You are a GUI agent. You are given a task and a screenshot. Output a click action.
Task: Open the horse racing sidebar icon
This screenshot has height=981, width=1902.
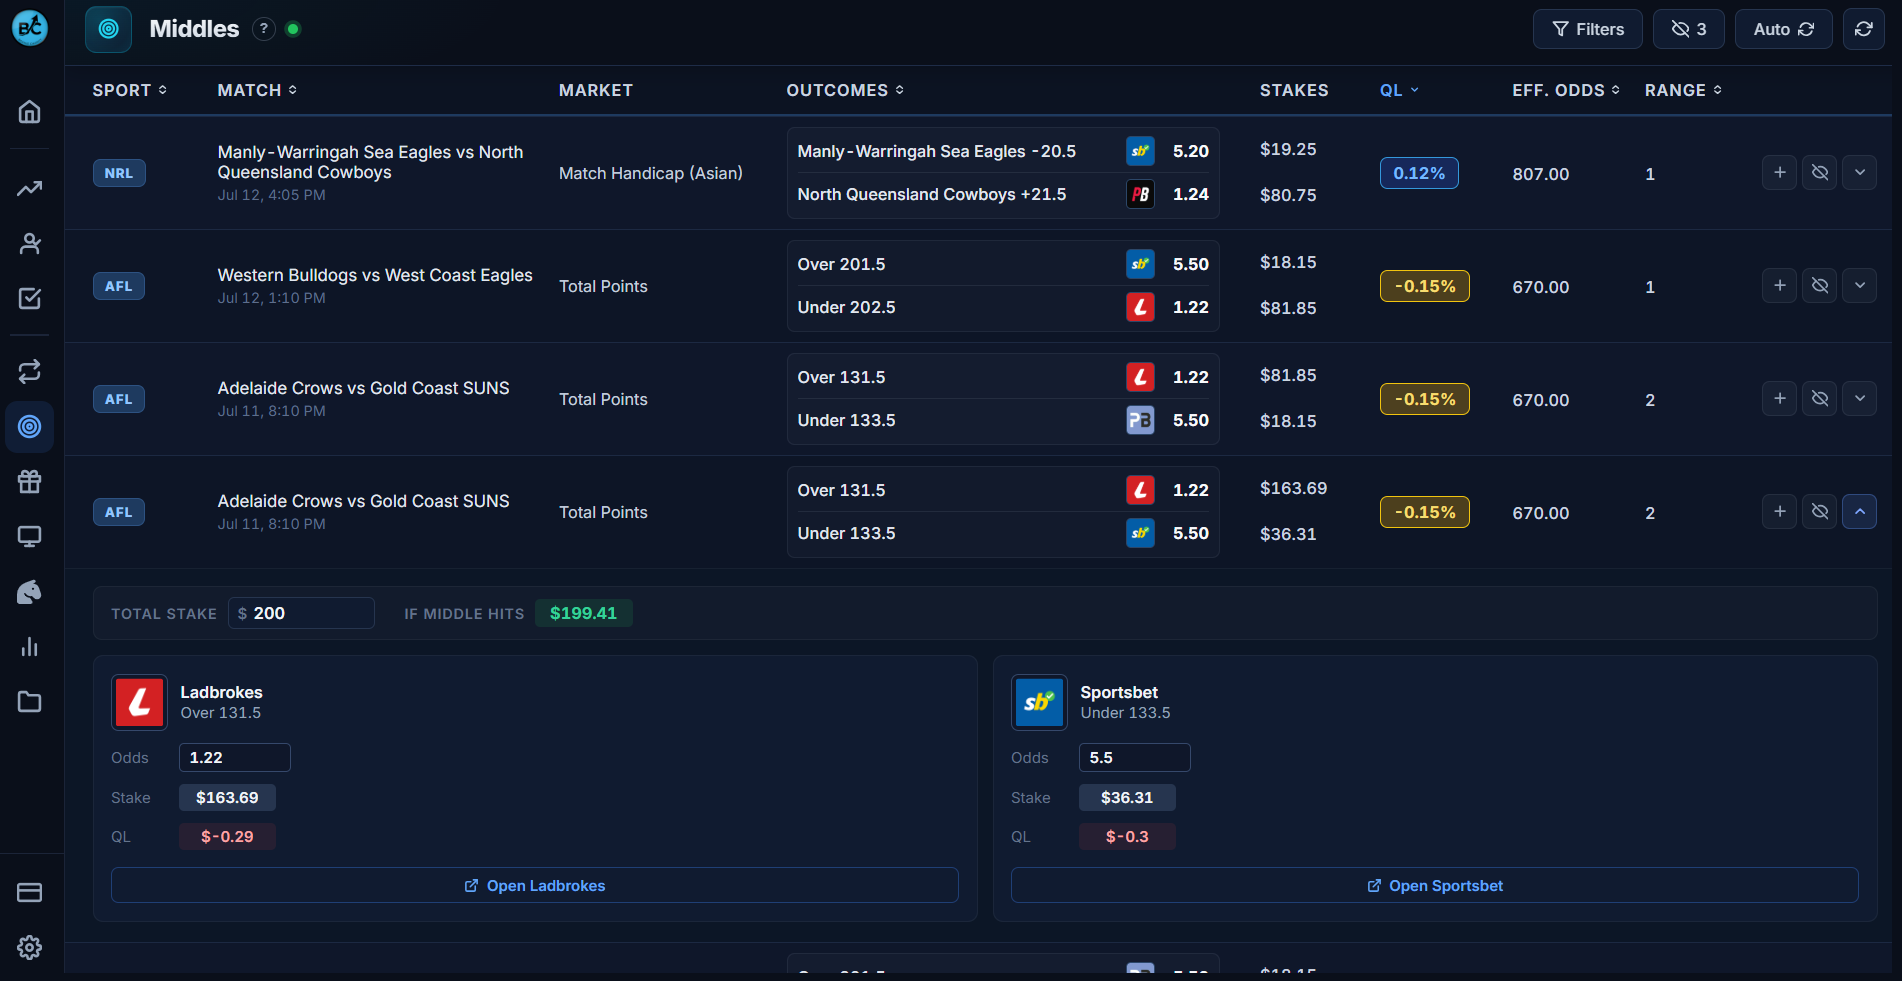point(30,592)
